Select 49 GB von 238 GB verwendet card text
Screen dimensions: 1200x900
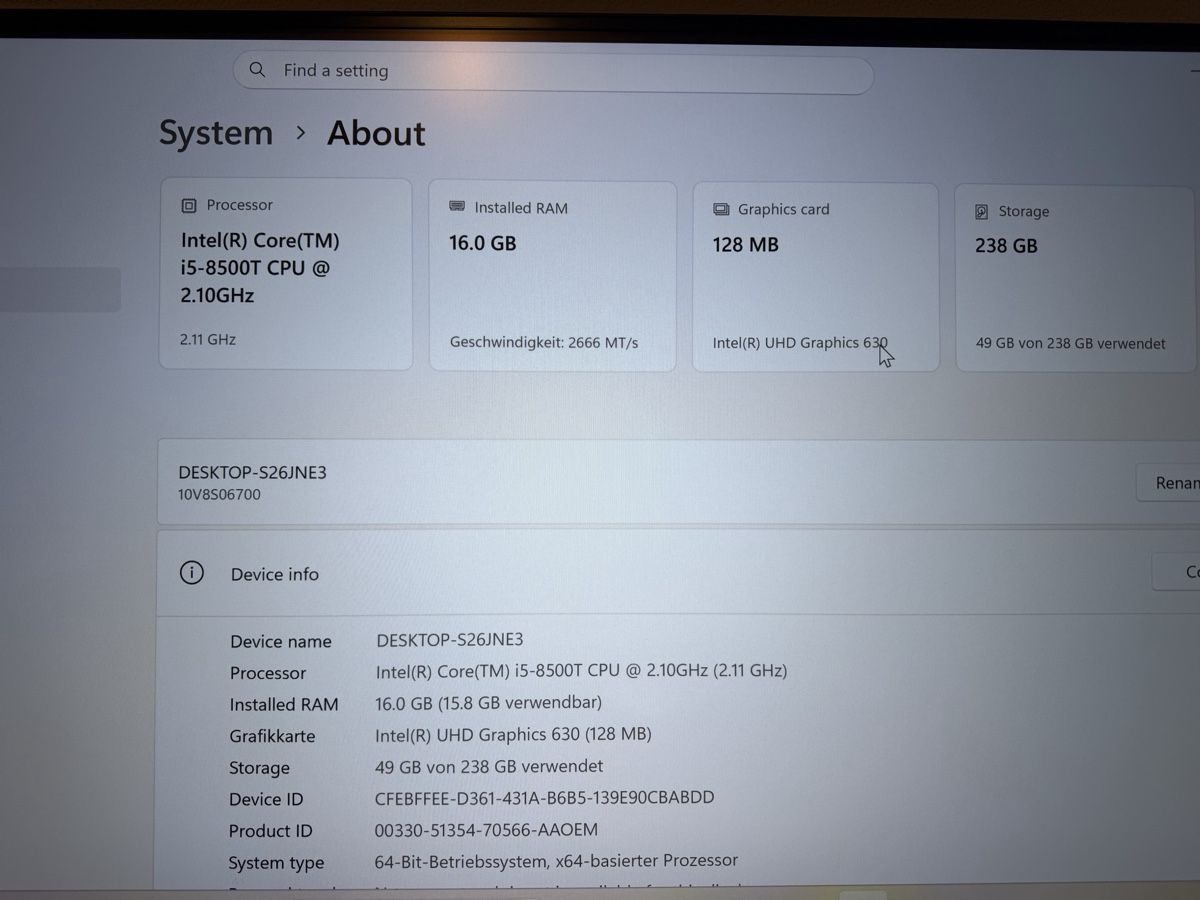click(x=1071, y=343)
